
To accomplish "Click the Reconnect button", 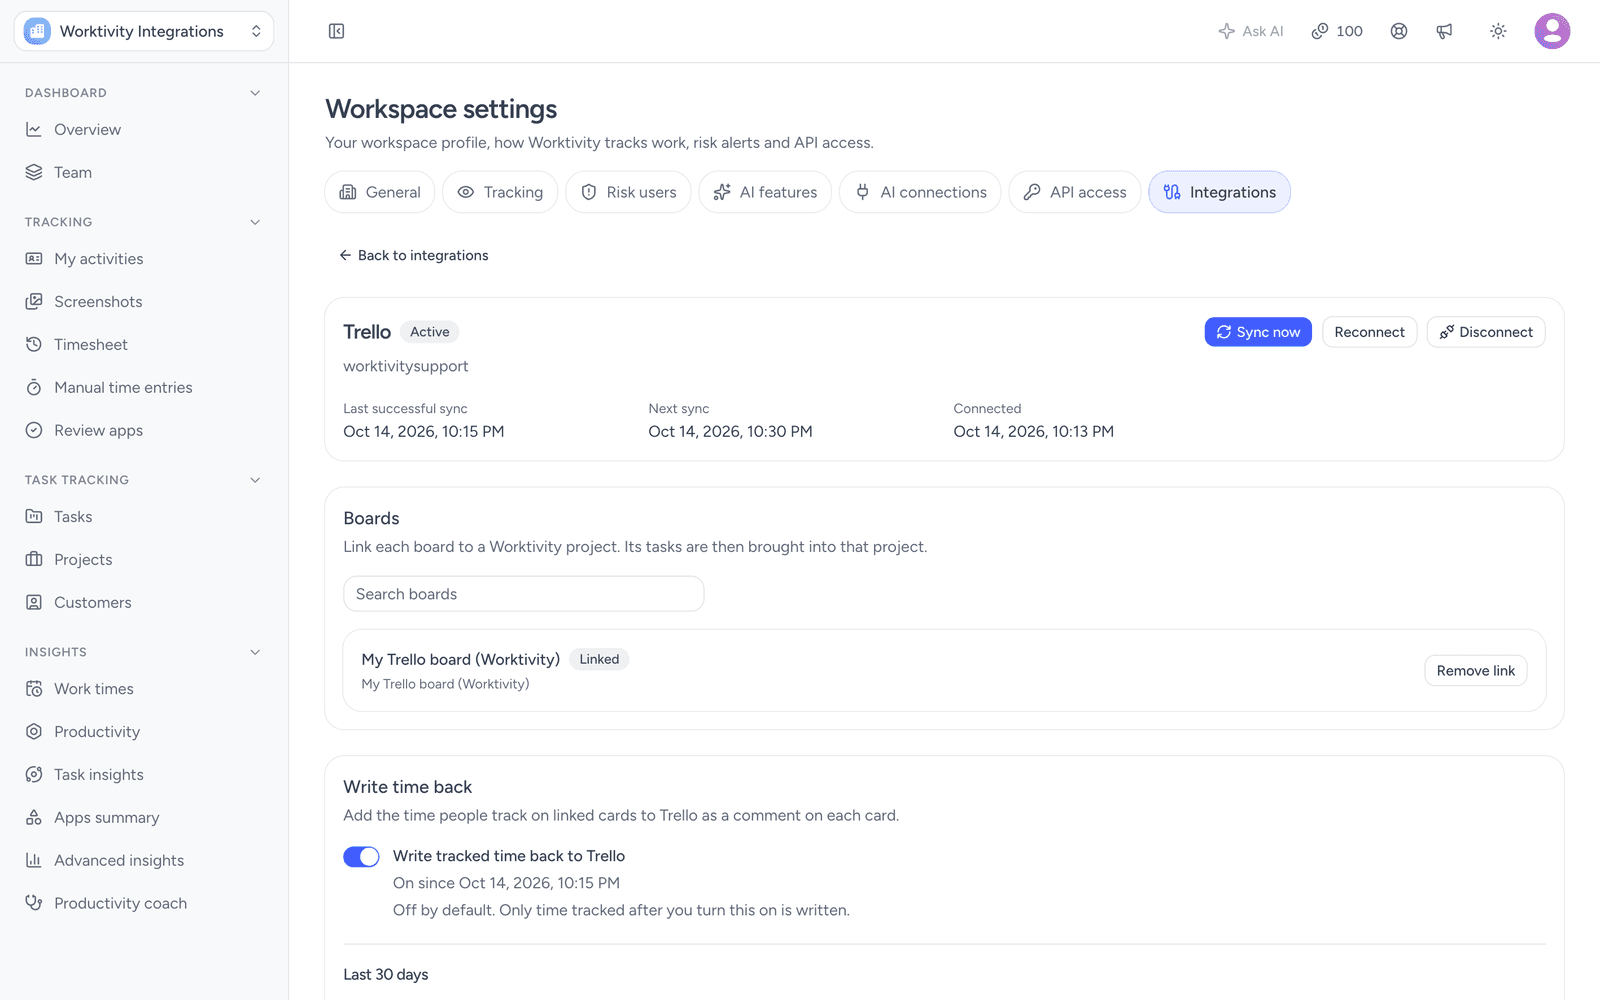I will (1369, 332).
